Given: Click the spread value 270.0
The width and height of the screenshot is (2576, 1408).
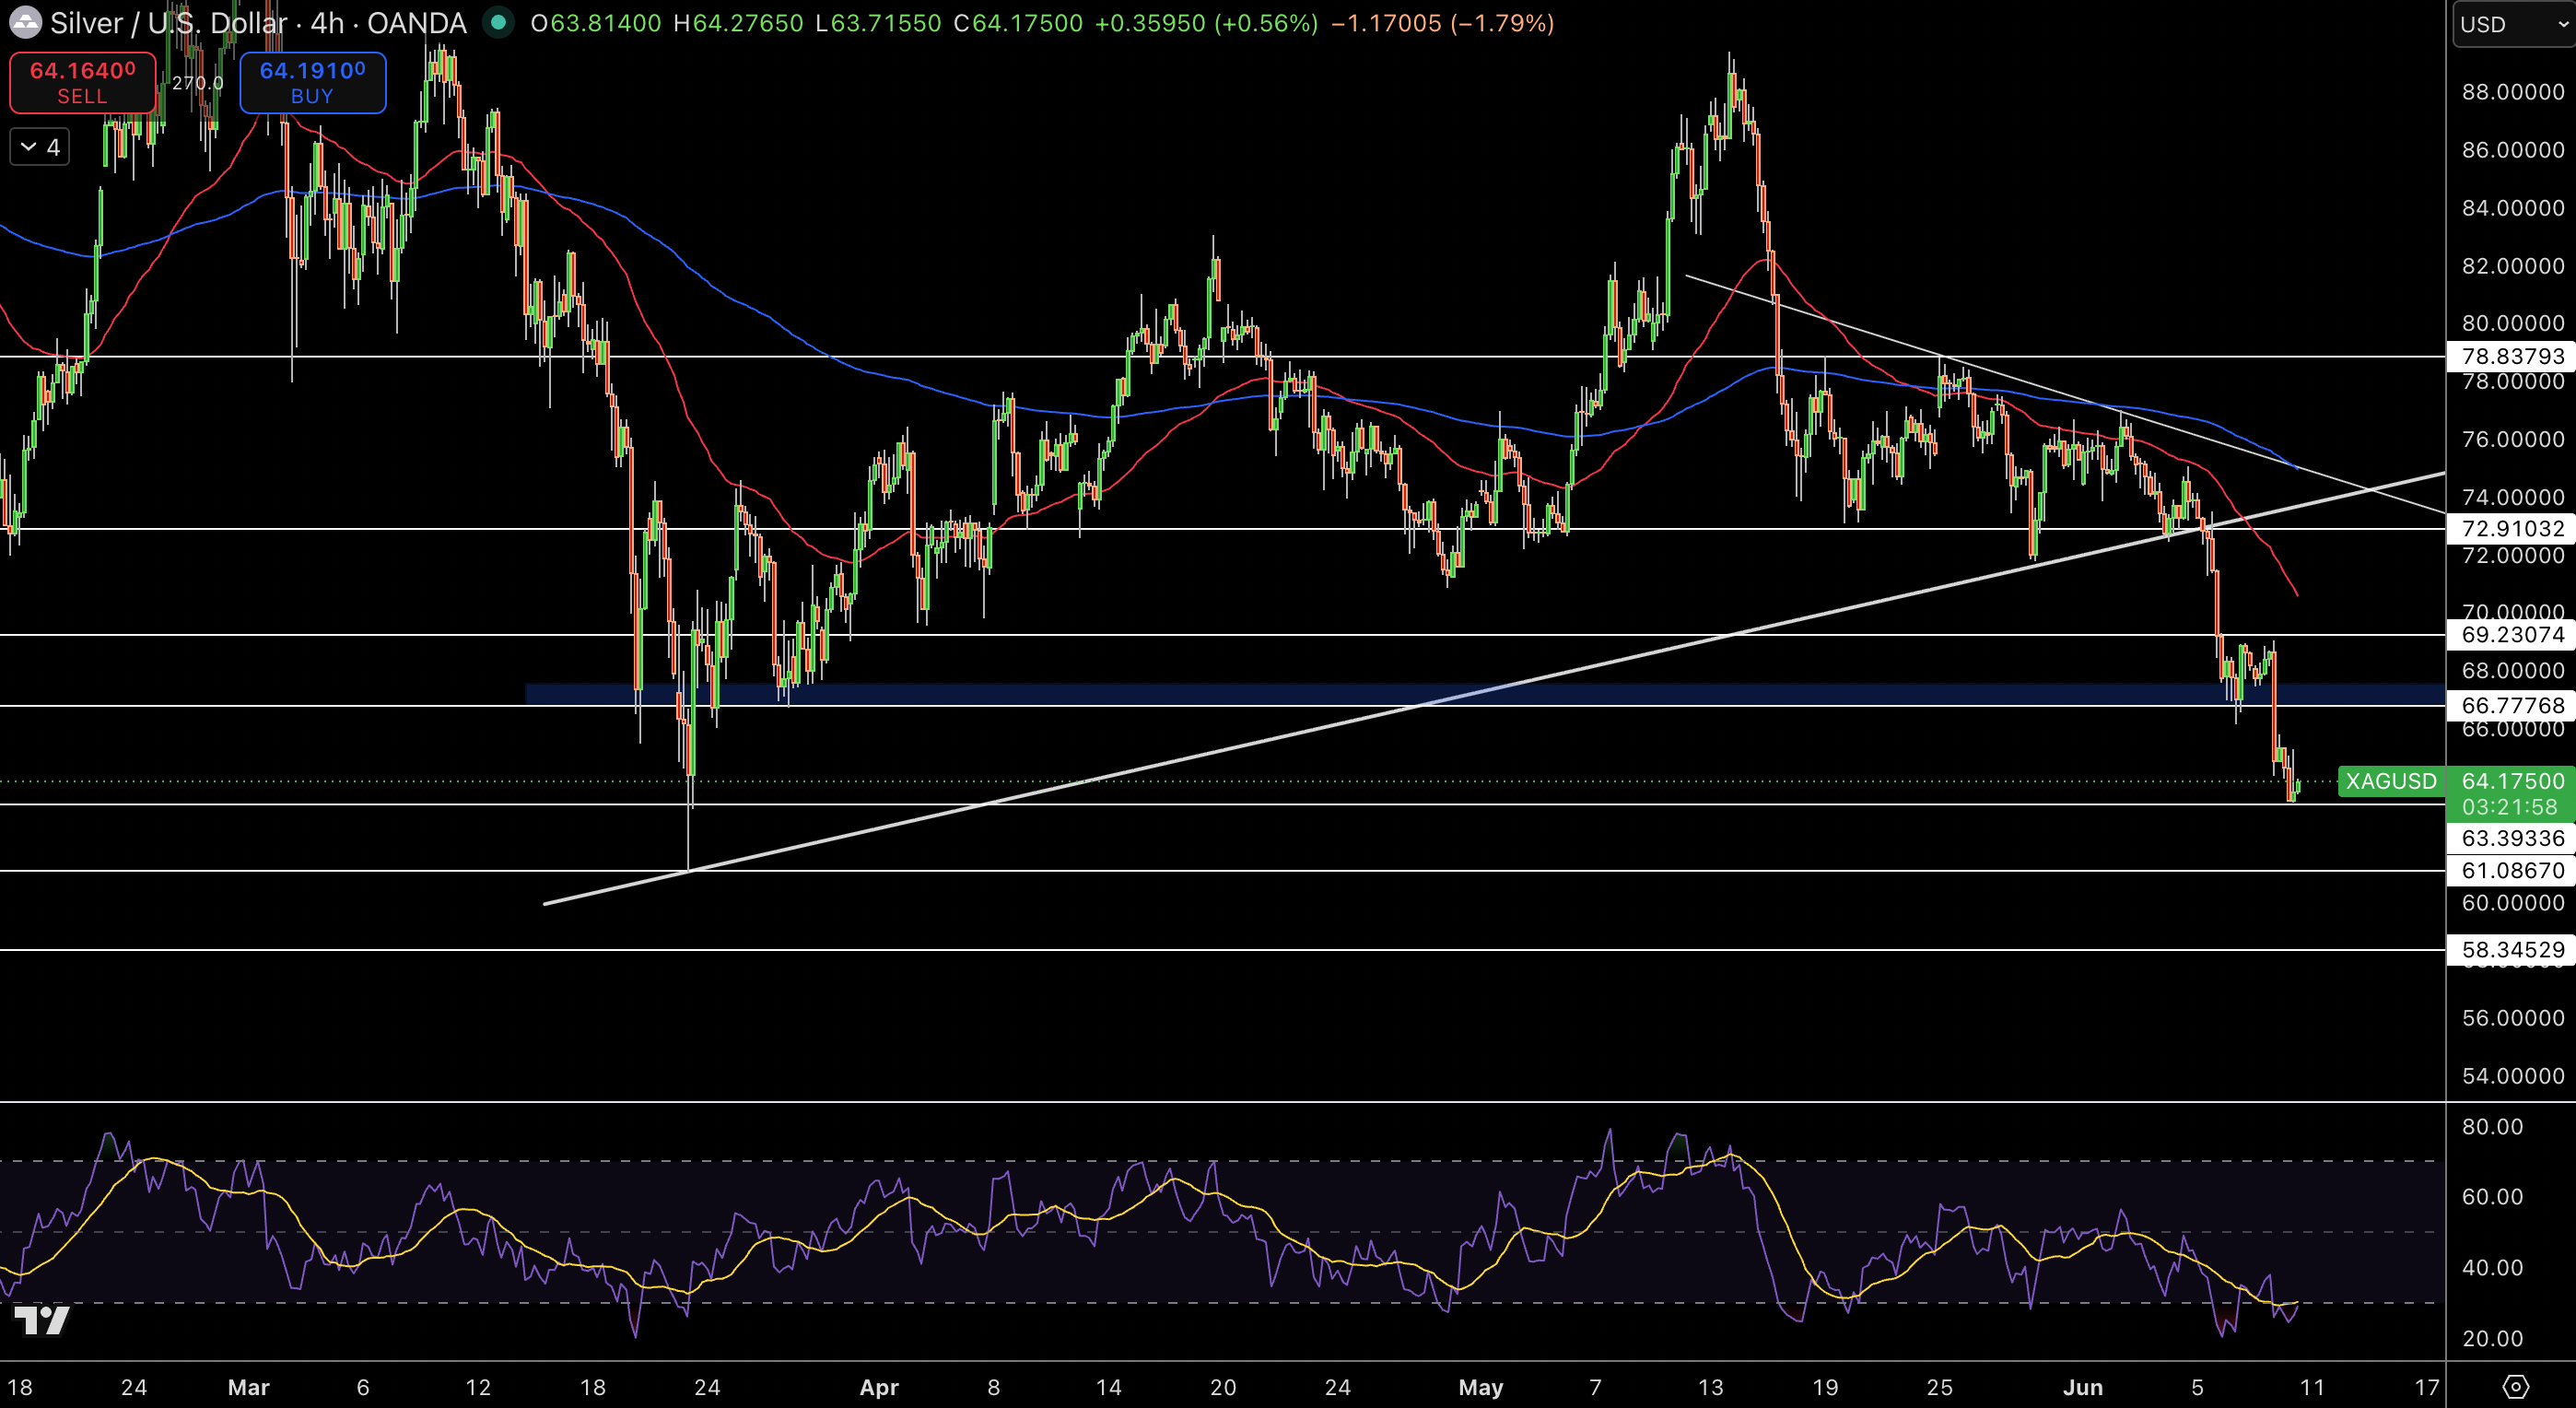Looking at the screenshot, I should (197, 83).
